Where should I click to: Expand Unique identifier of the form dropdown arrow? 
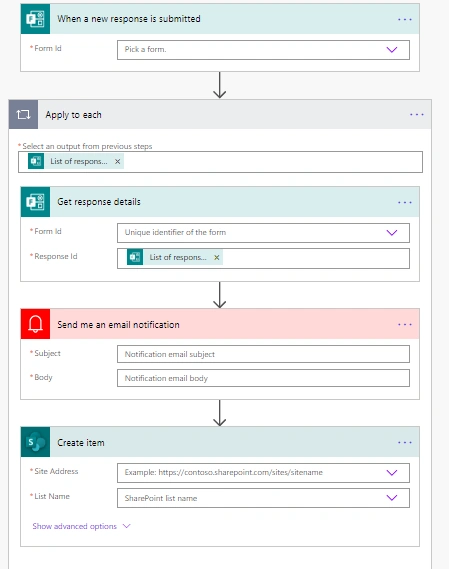pos(392,233)
